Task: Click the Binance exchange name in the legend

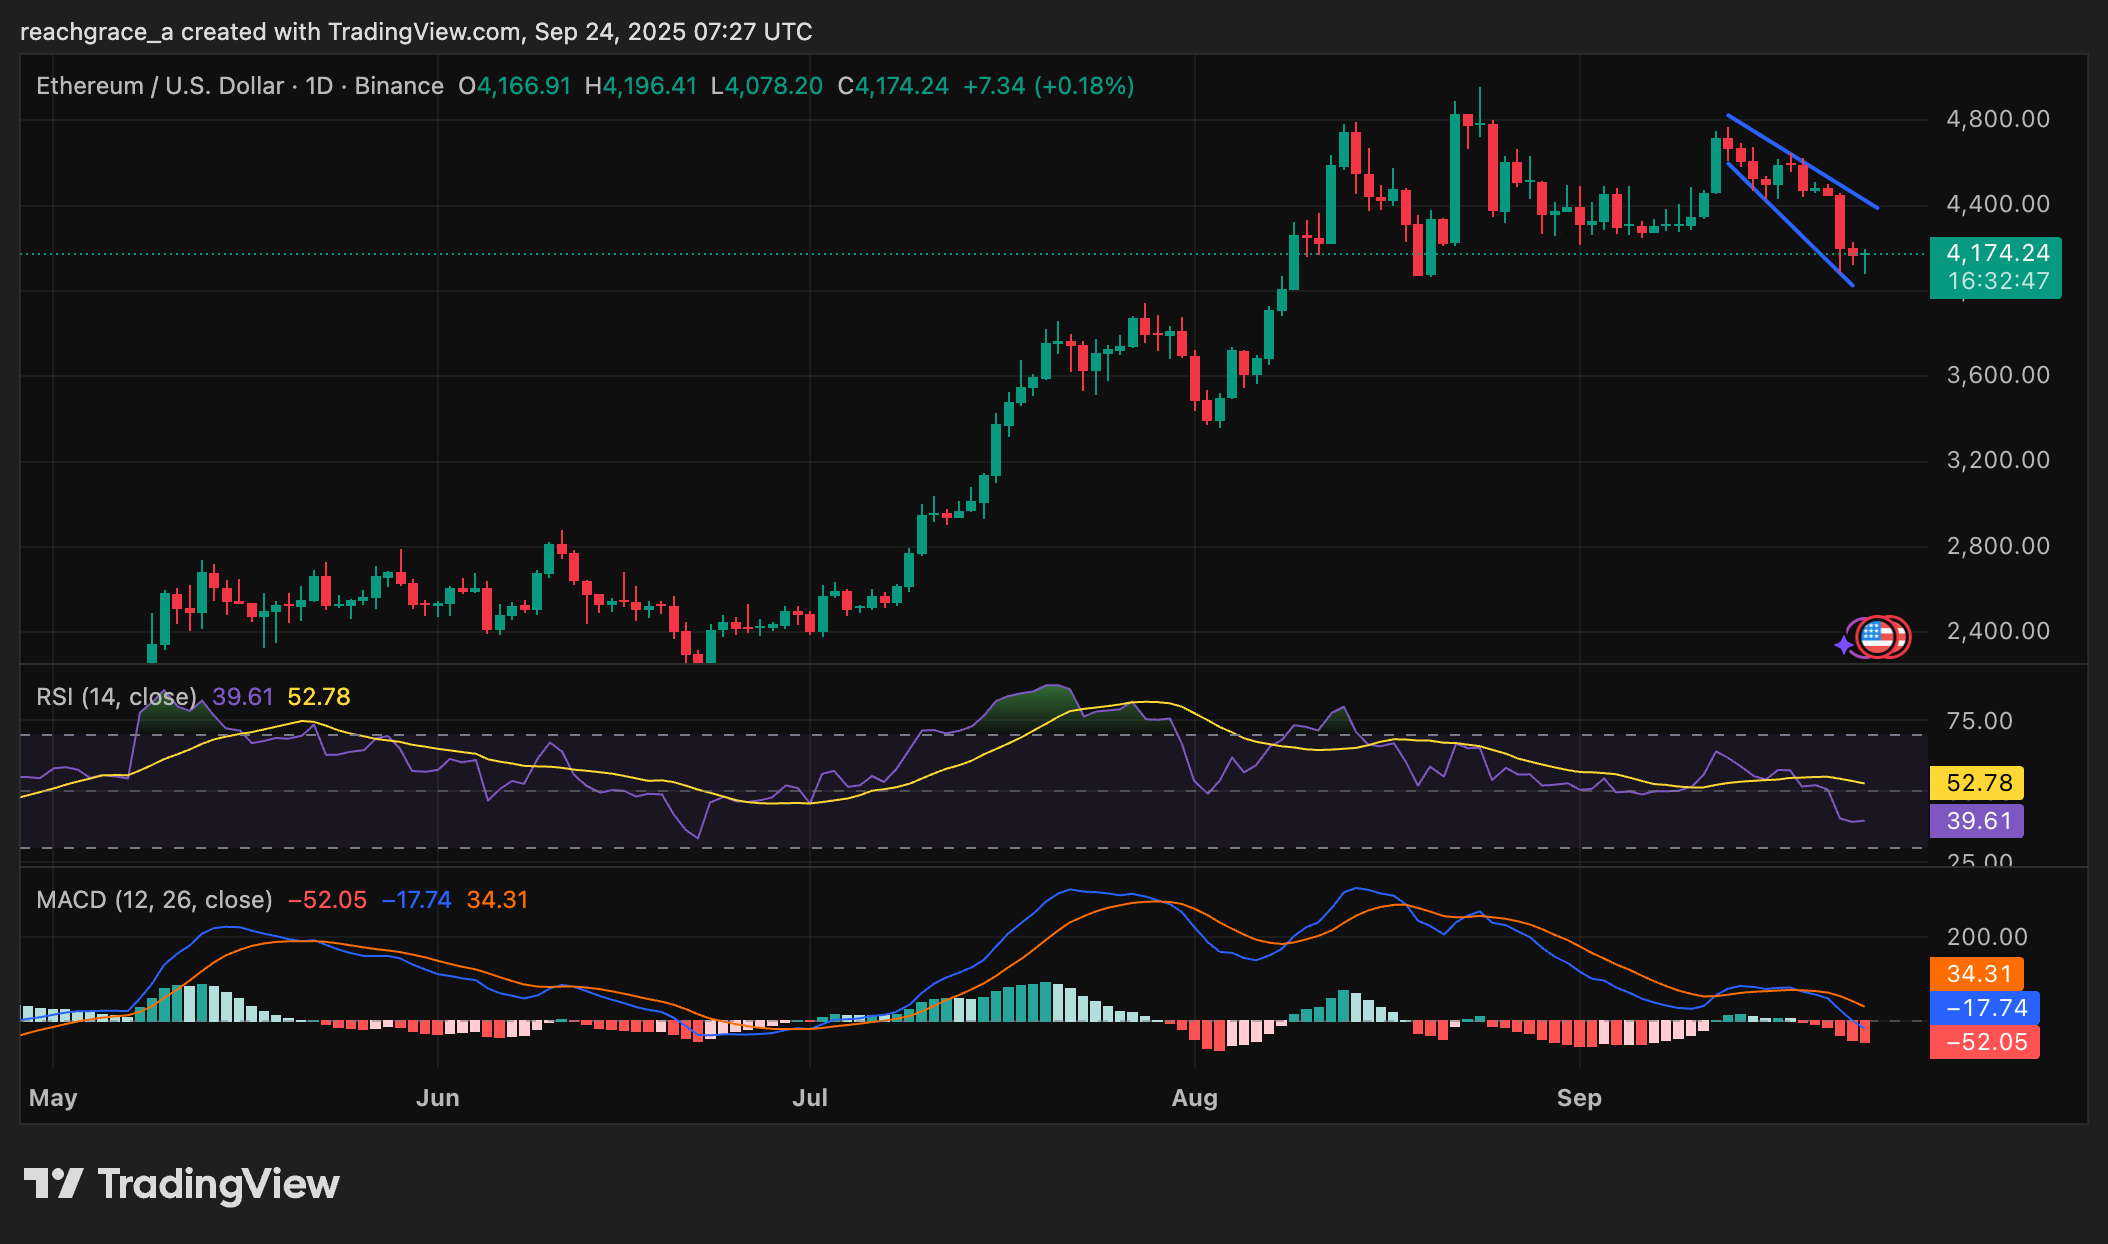Action: (x=400, y=86)
